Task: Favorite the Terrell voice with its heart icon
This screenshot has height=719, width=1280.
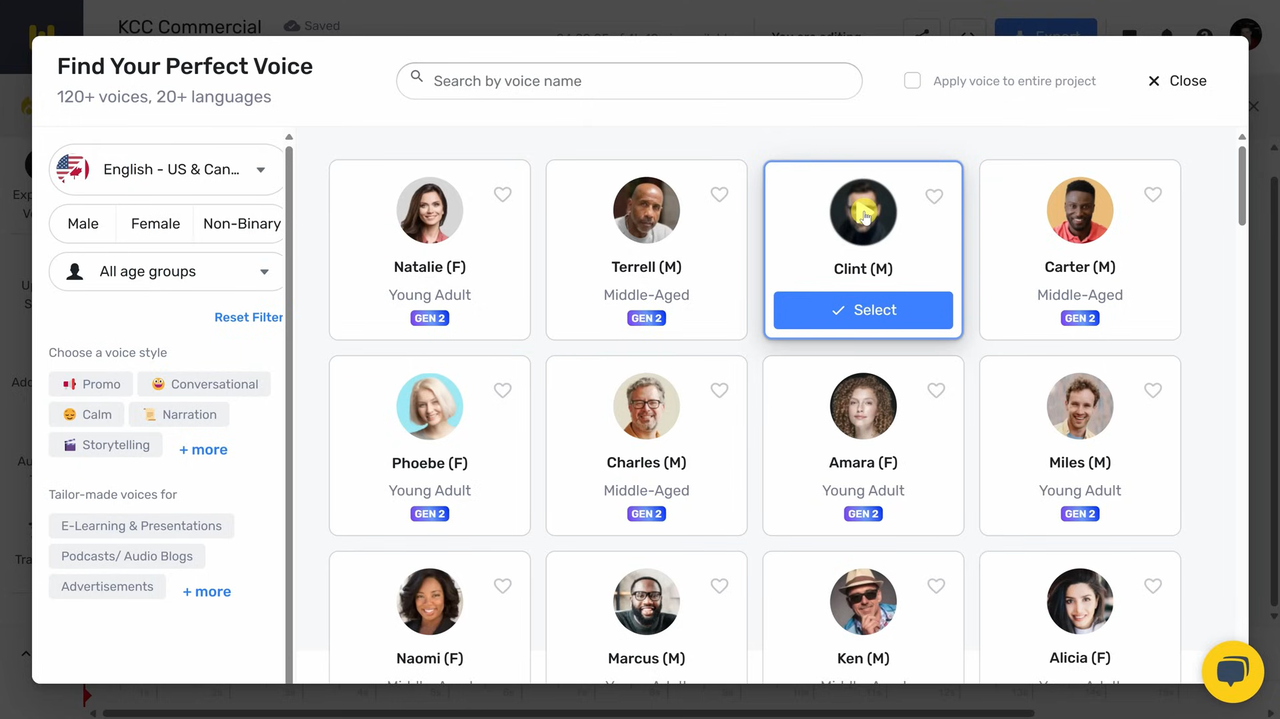Action: point(719,195)
